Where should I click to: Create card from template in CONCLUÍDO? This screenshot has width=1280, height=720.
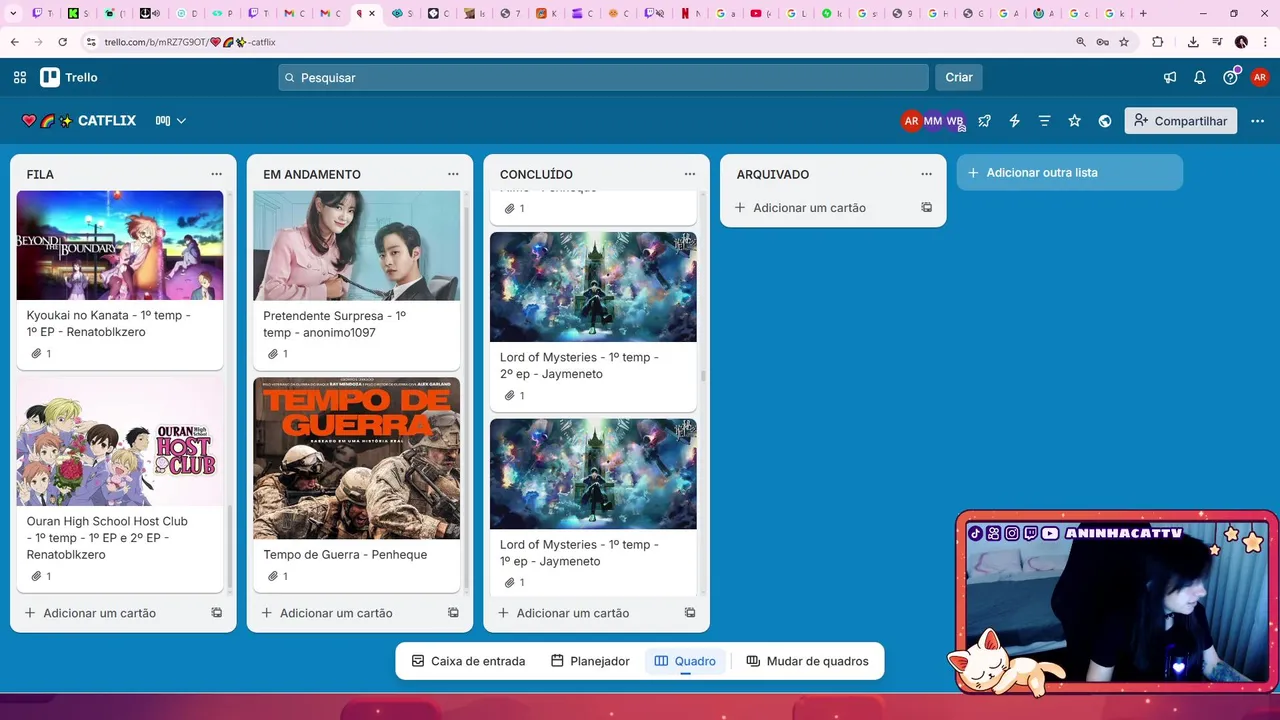690,613
